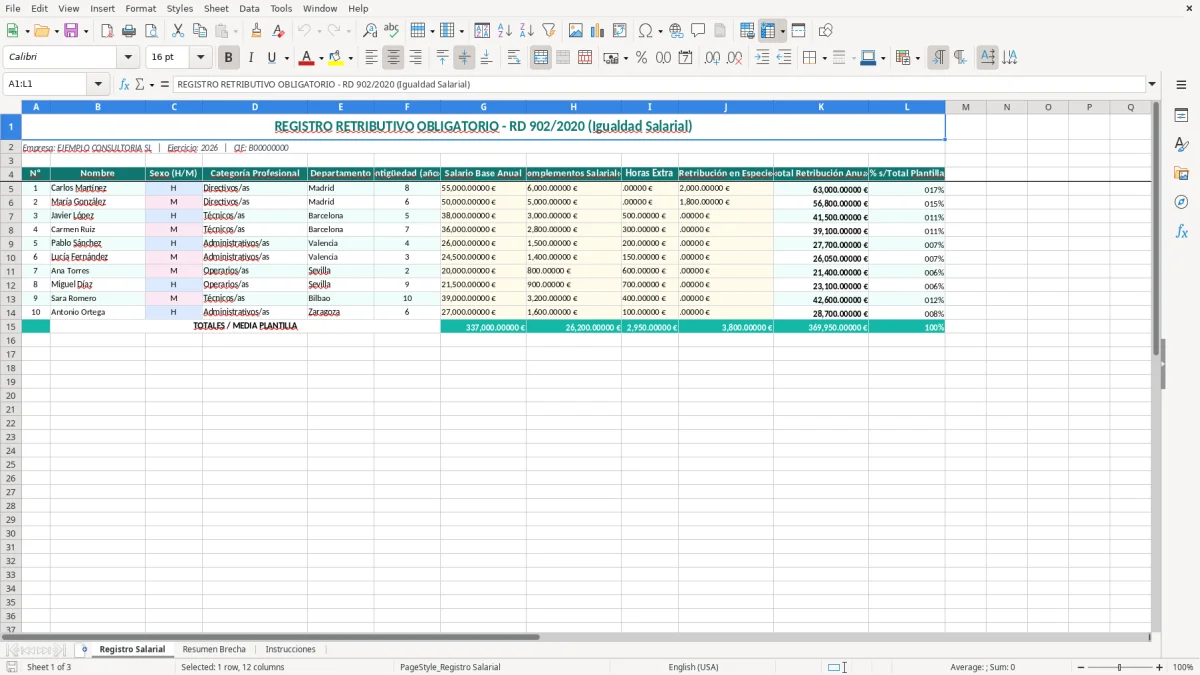Open the Print dialog icon
Image resolution: width=1200 pixels, height=675 pixels.
pos(129,31)
